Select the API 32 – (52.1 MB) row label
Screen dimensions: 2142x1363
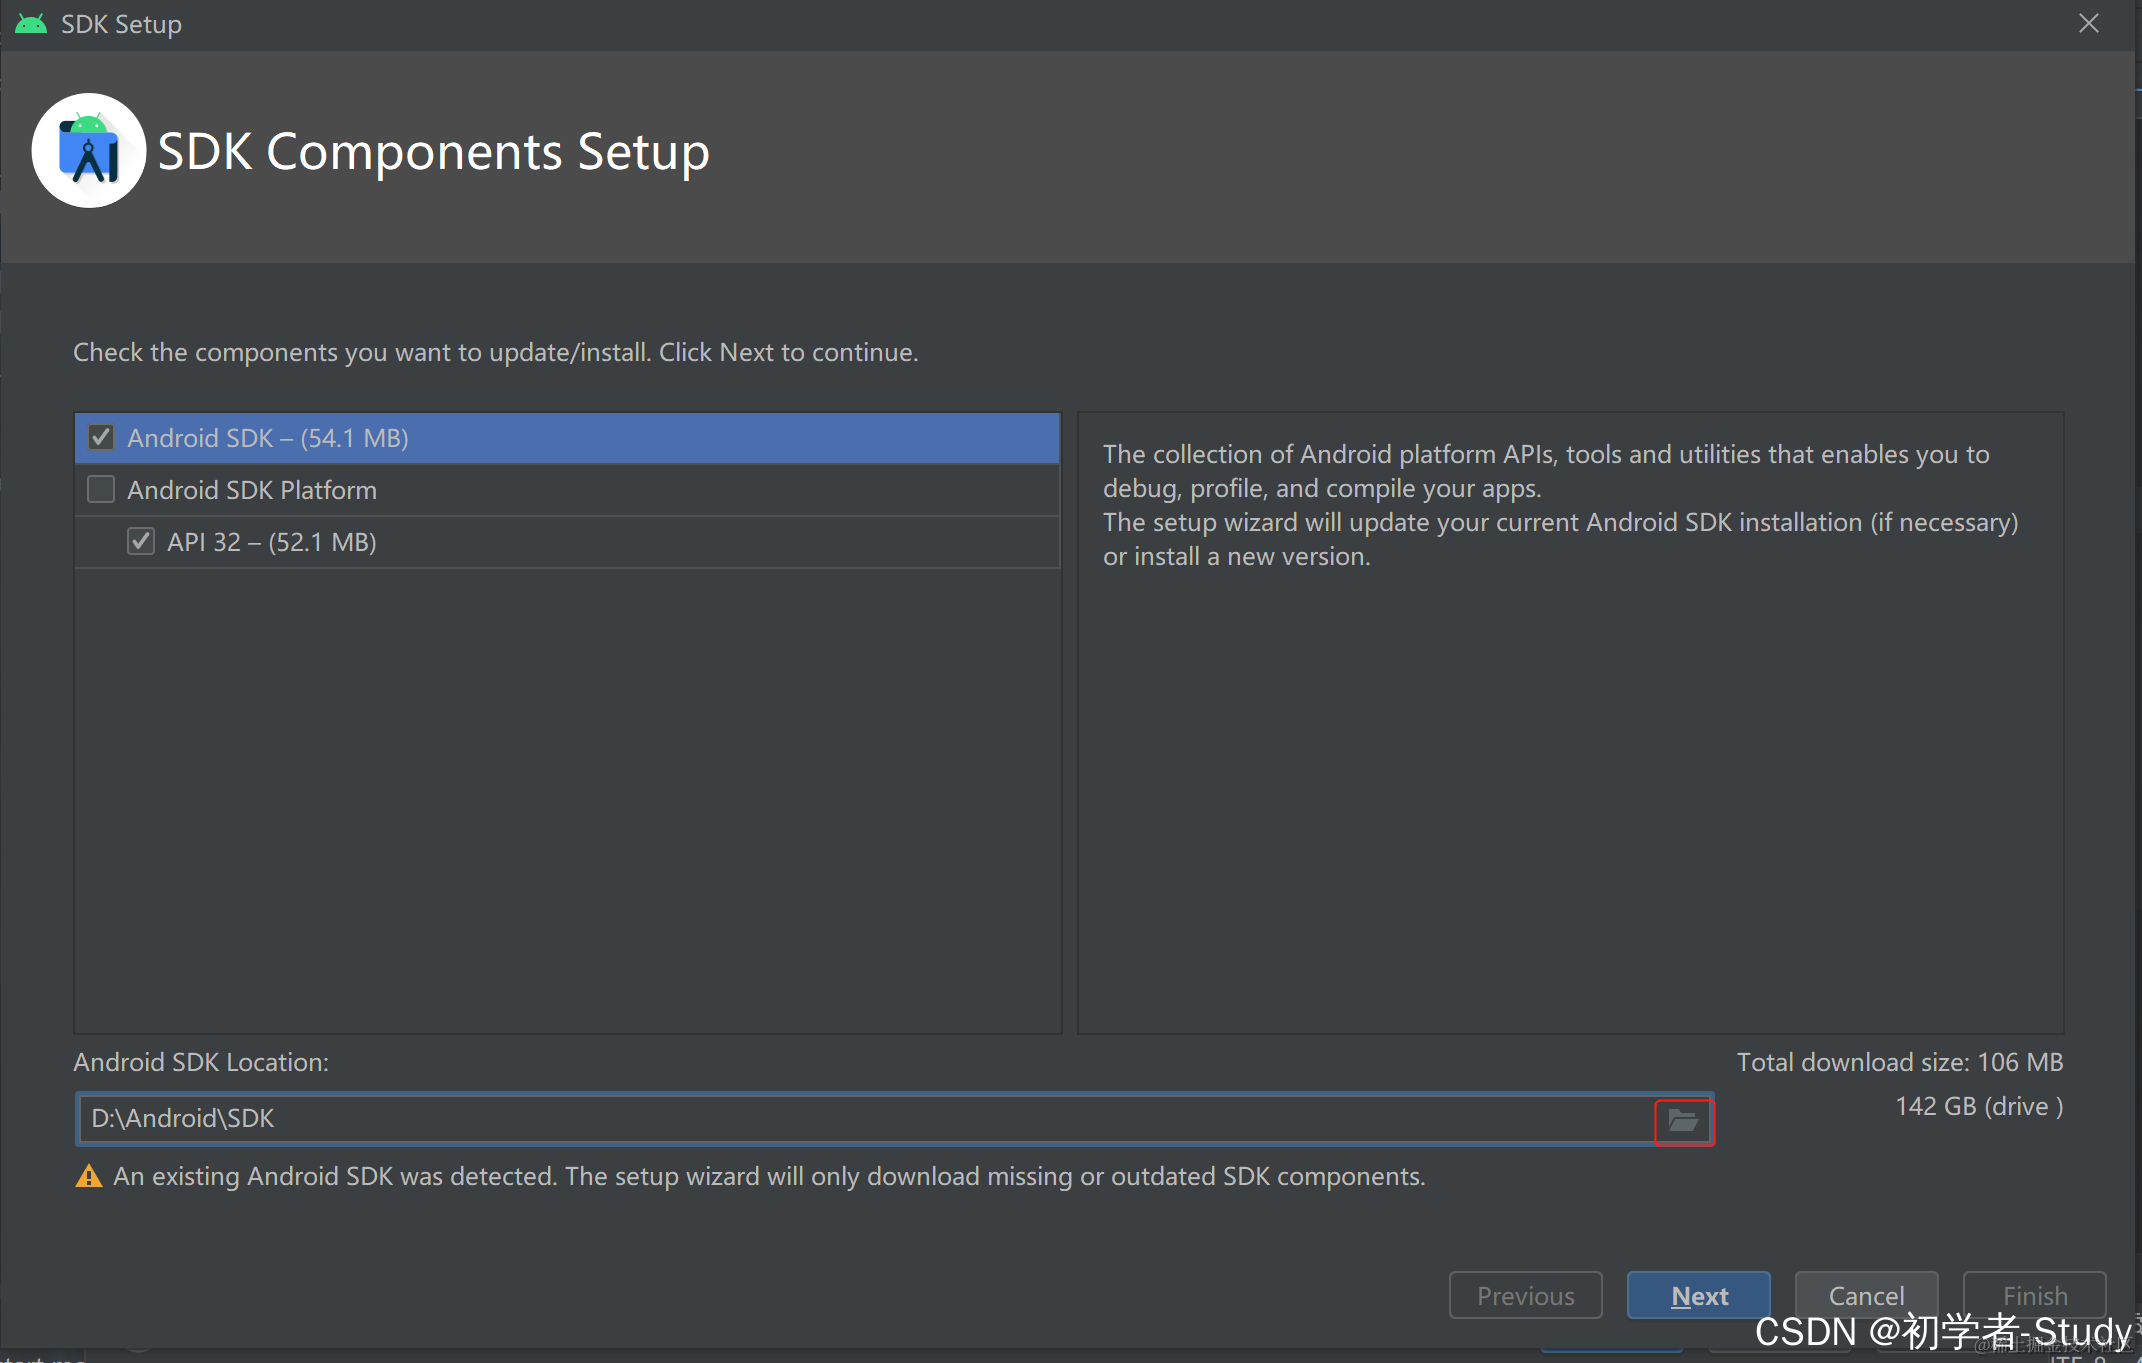[272, 542]
